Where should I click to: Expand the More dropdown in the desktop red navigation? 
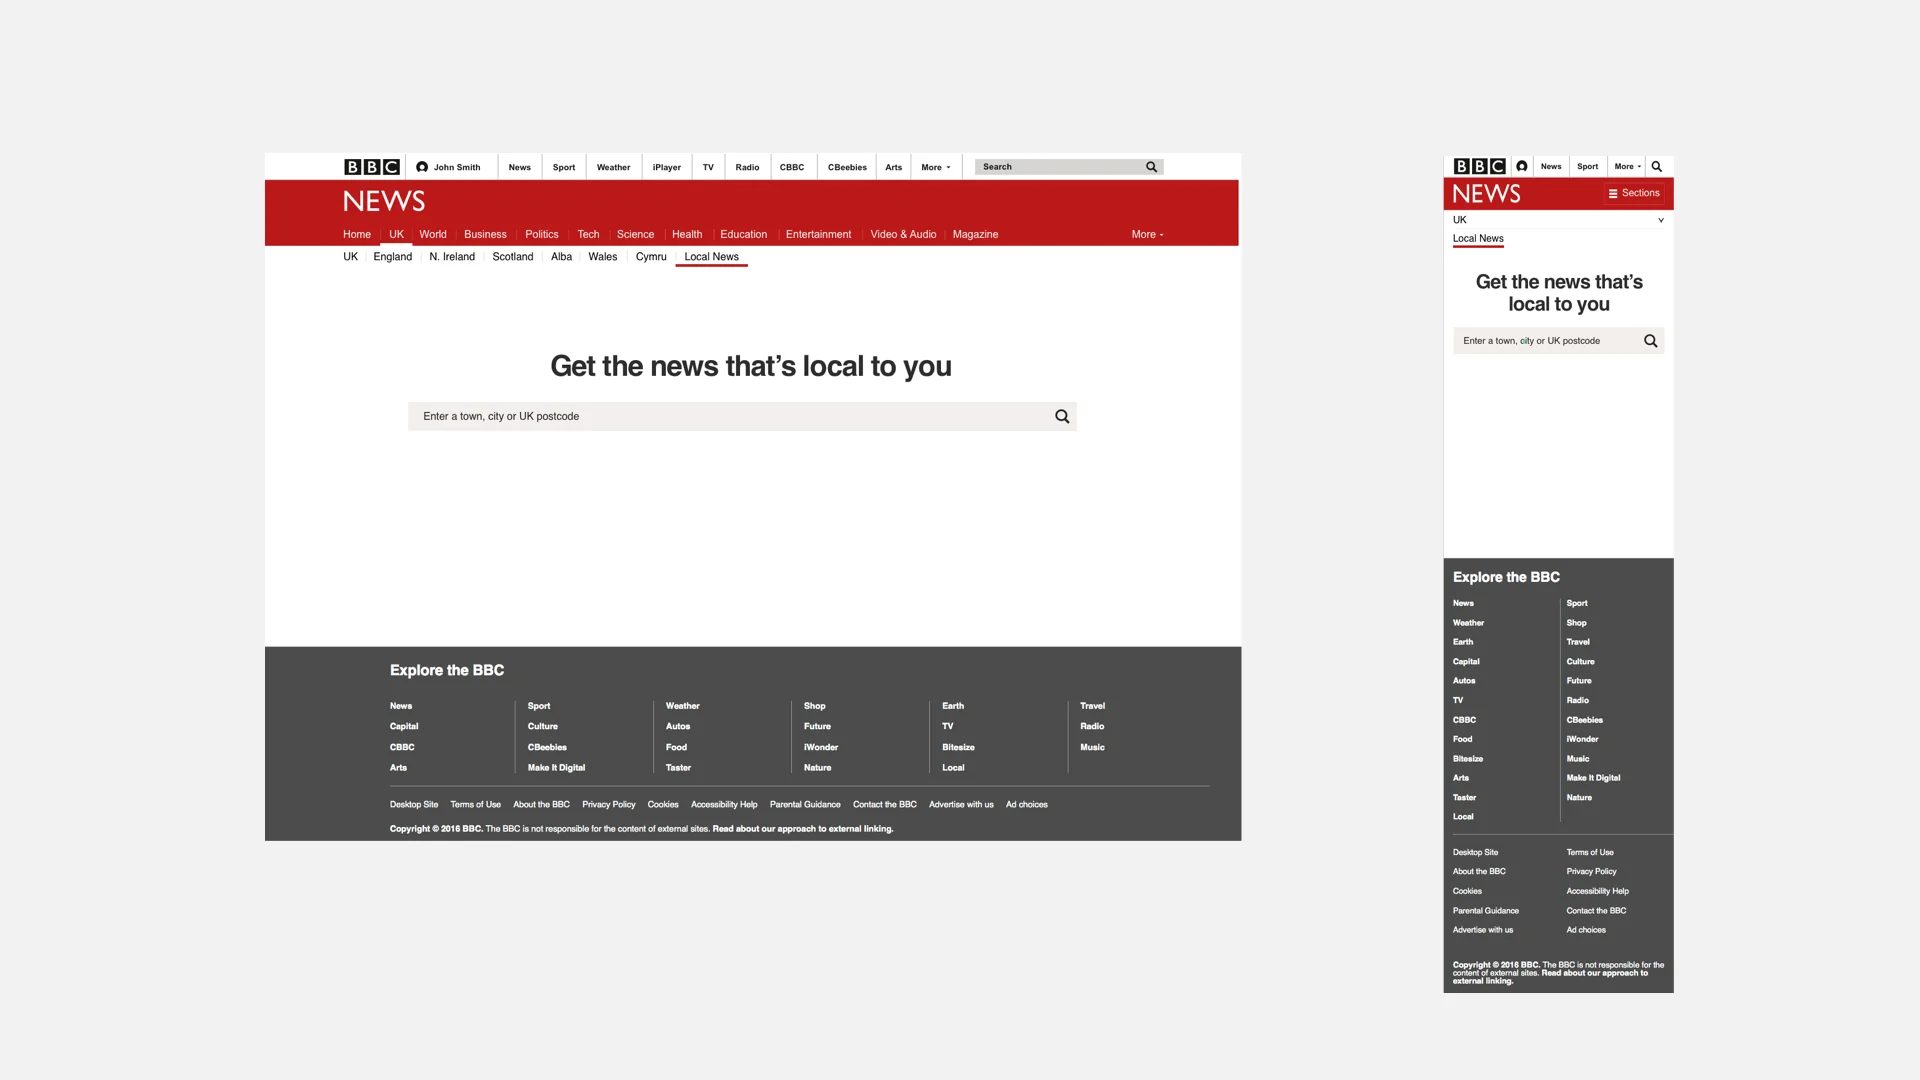coord(1148,234)
